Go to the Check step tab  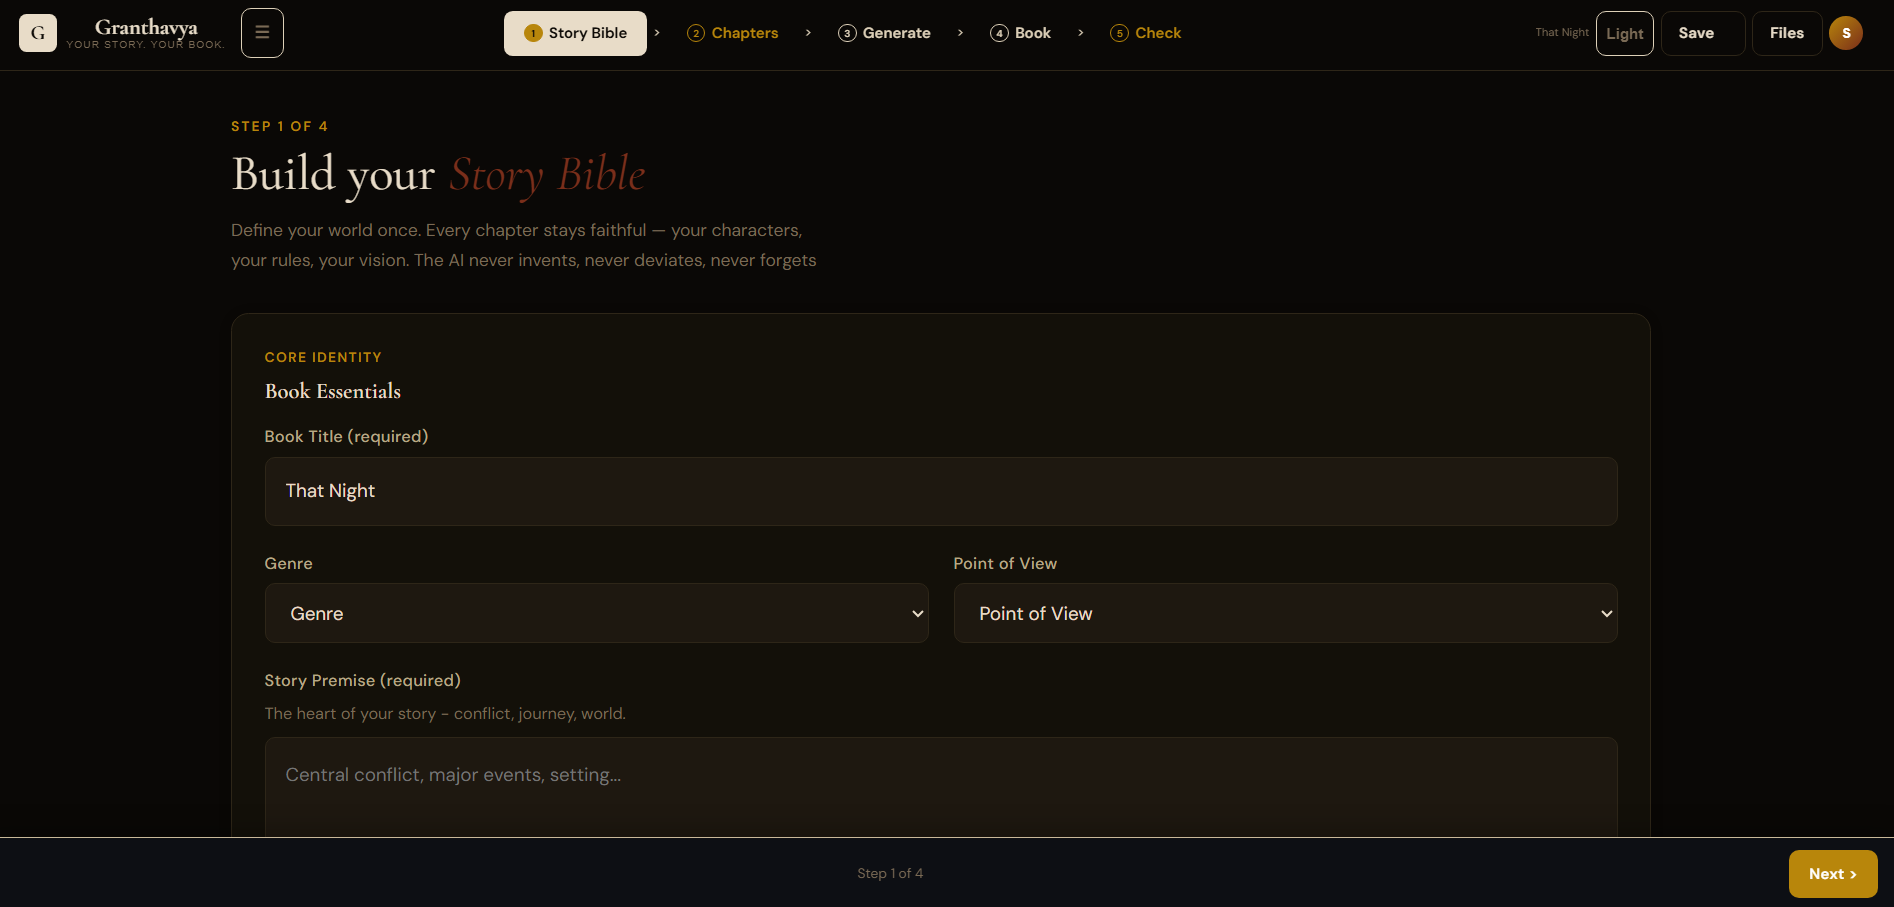click(x=1145, y=33)
